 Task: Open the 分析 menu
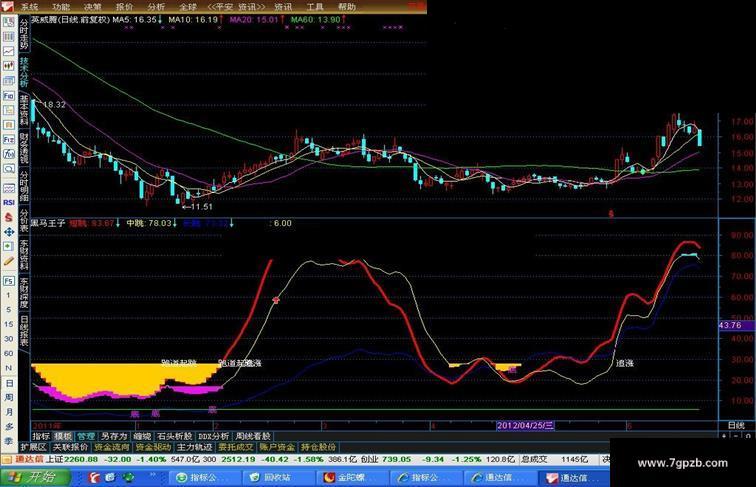pyautogui.click(x=156, y=7)
